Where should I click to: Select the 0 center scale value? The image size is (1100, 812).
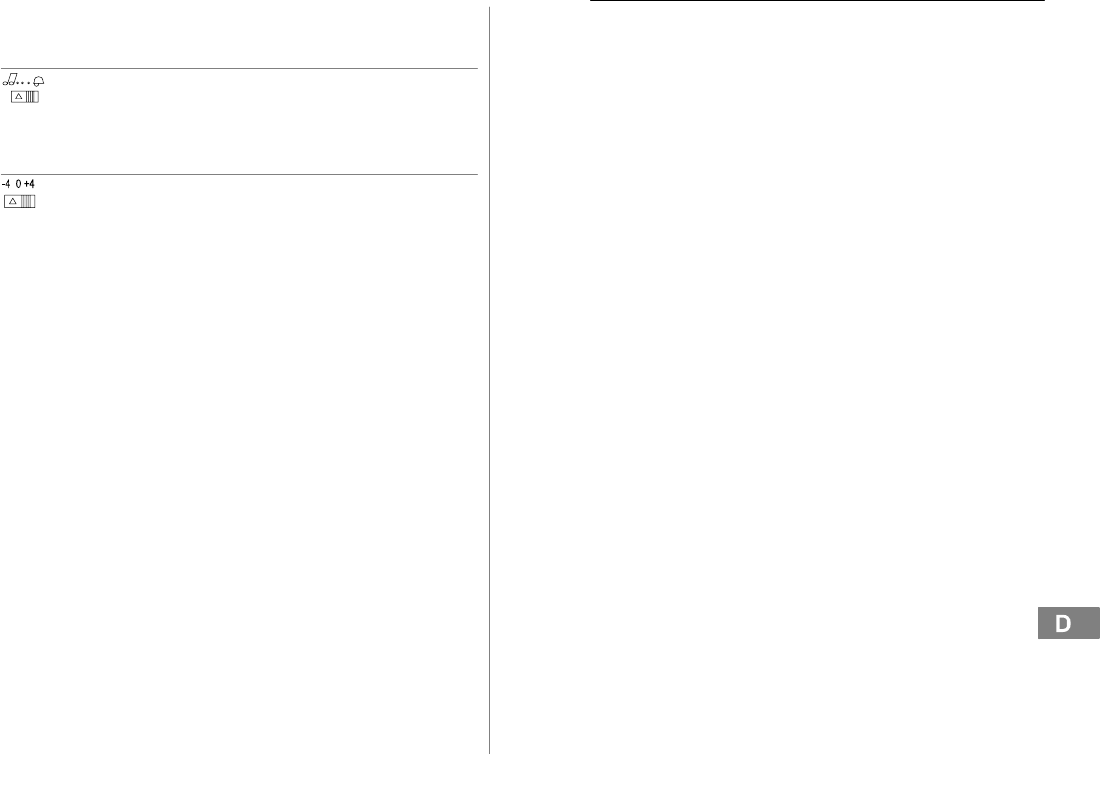click(x=18, y=184)
